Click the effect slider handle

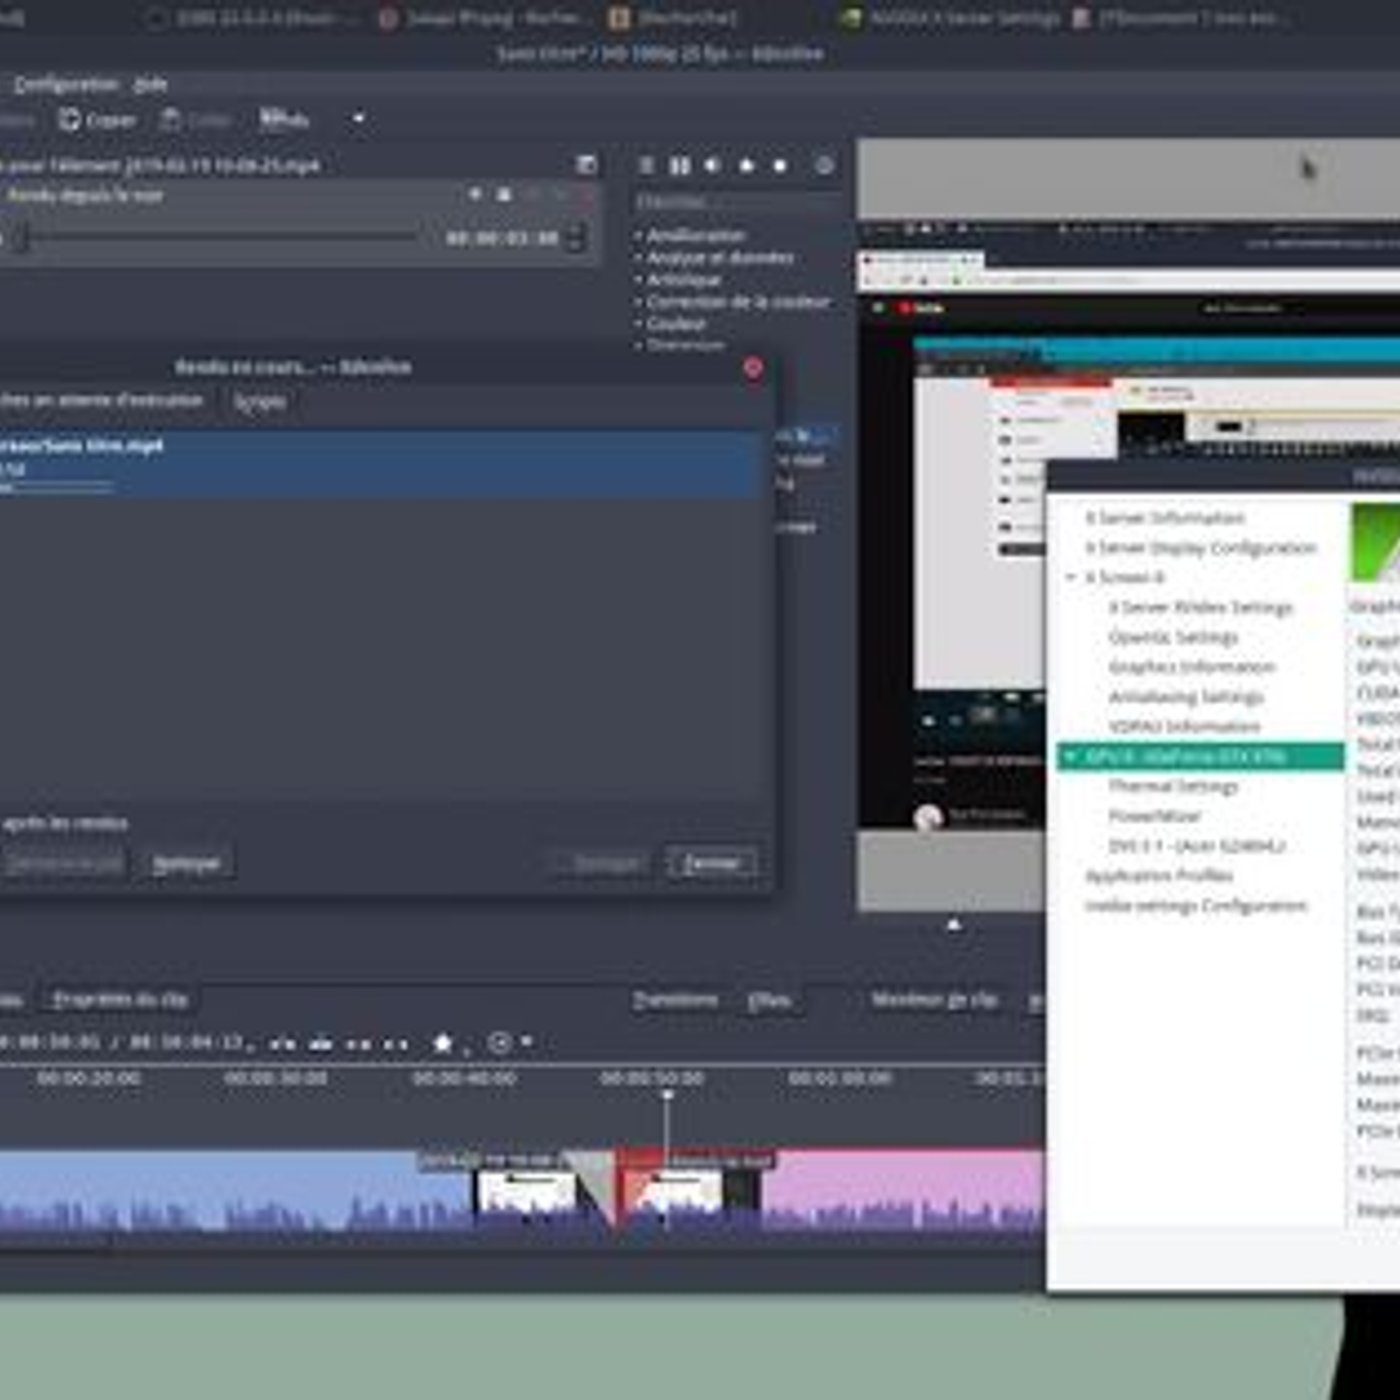pos(21,239)
